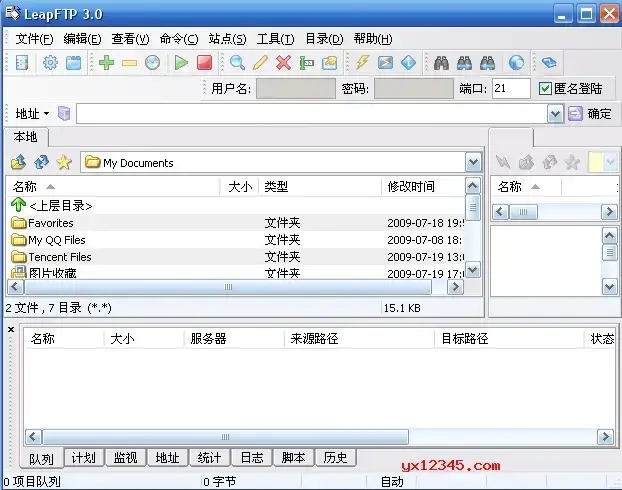Click the 确定 connect button
This screenshot has height=490, width=622.
pyautogui.click(x=590, y=114)
